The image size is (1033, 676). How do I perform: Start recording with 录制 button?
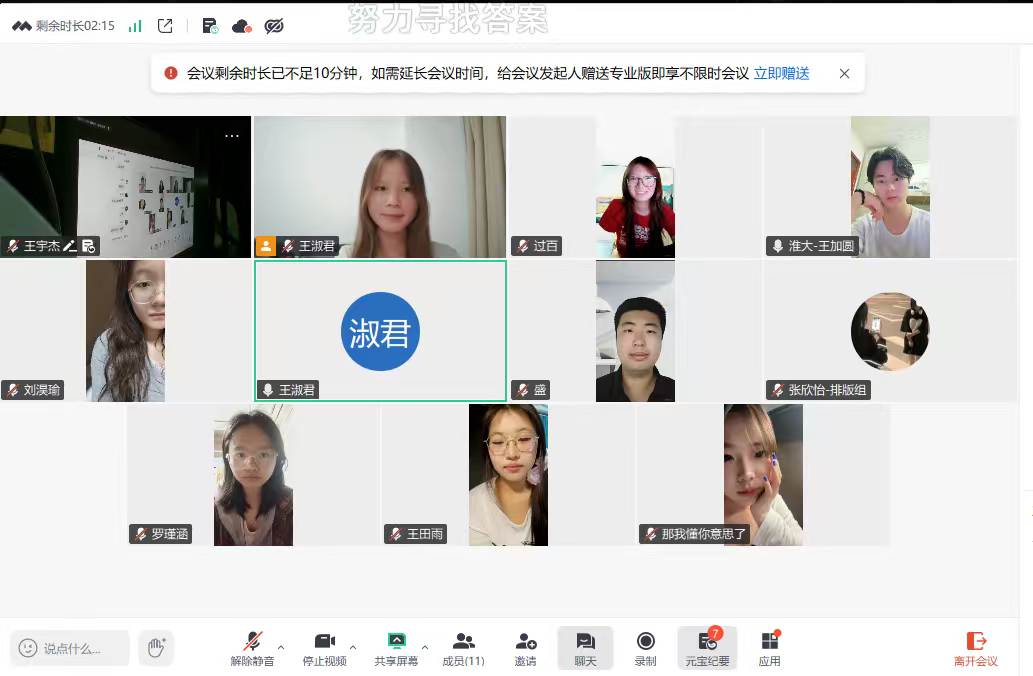coord(646,648)
